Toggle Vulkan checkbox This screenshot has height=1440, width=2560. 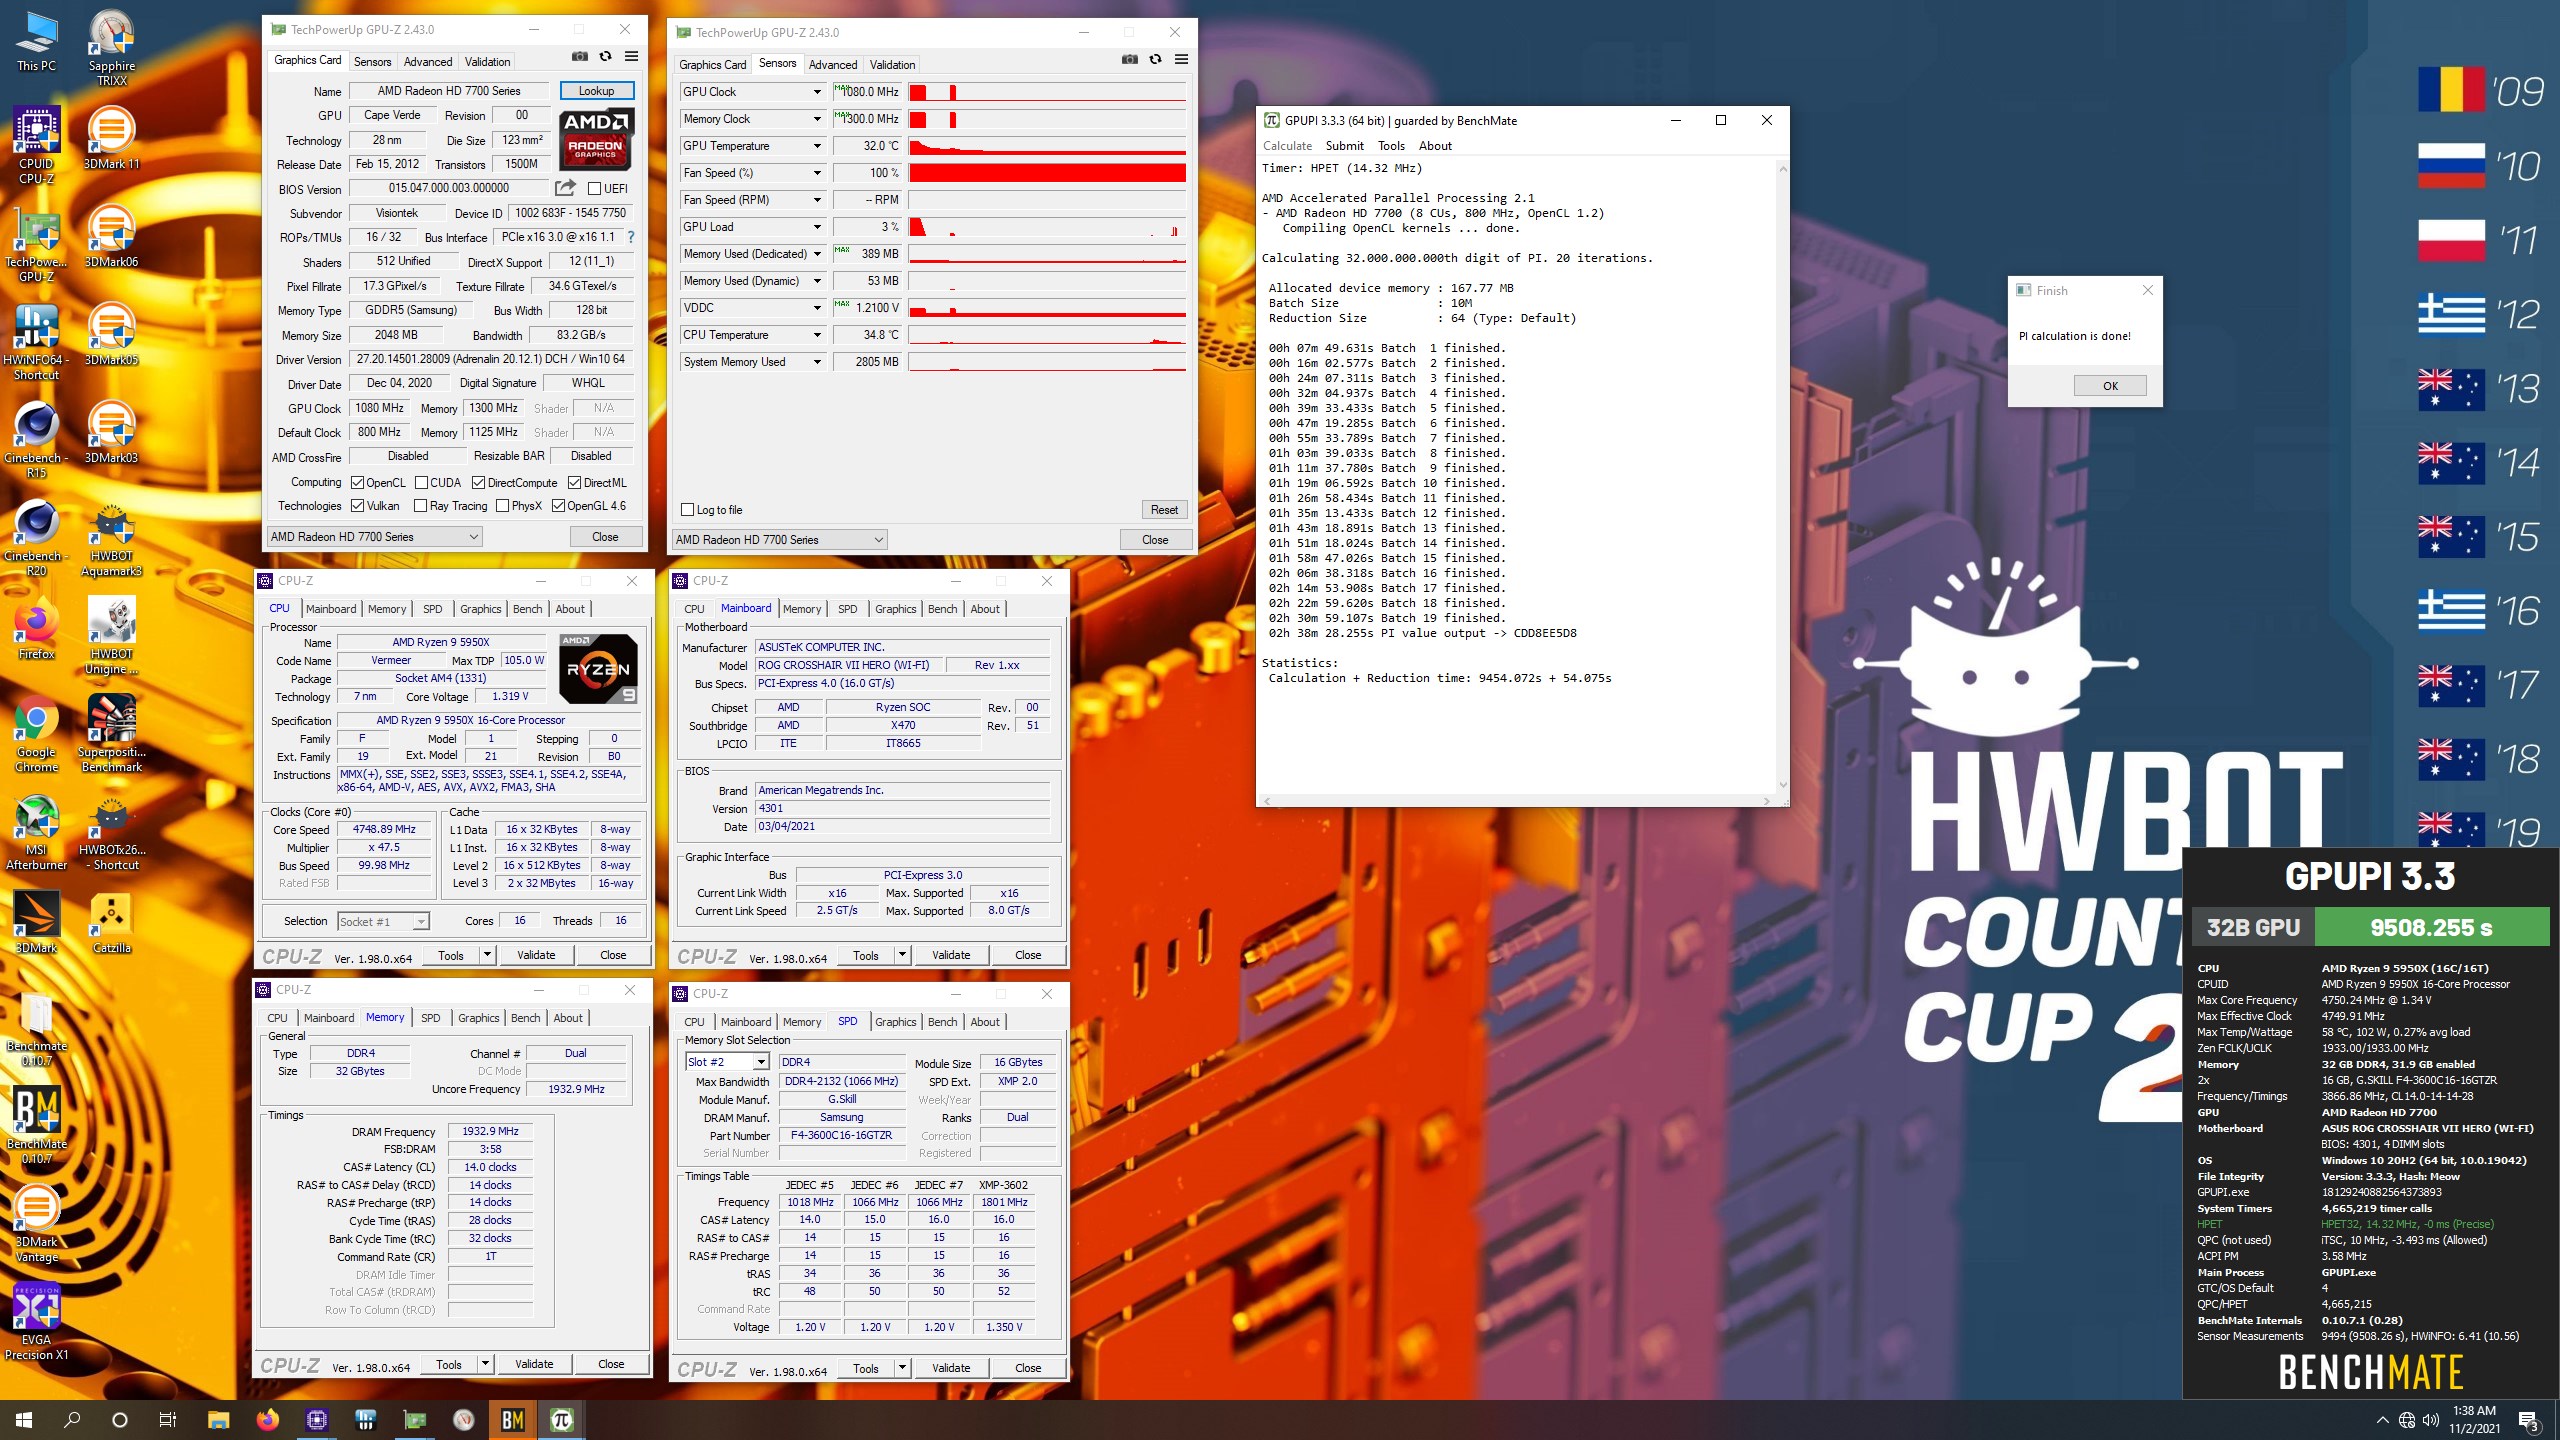tap(357, 506)
